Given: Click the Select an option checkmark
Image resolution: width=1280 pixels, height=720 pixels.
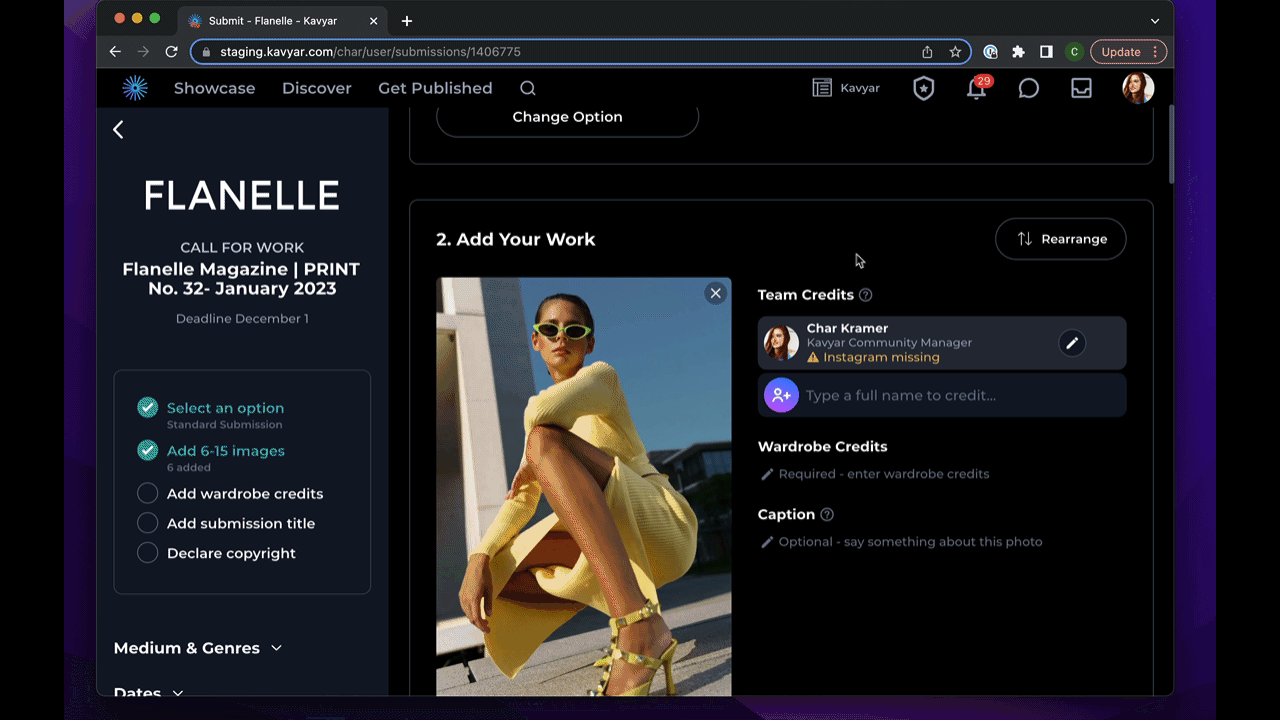Looking at the screenshot, I should pos(147,408).
